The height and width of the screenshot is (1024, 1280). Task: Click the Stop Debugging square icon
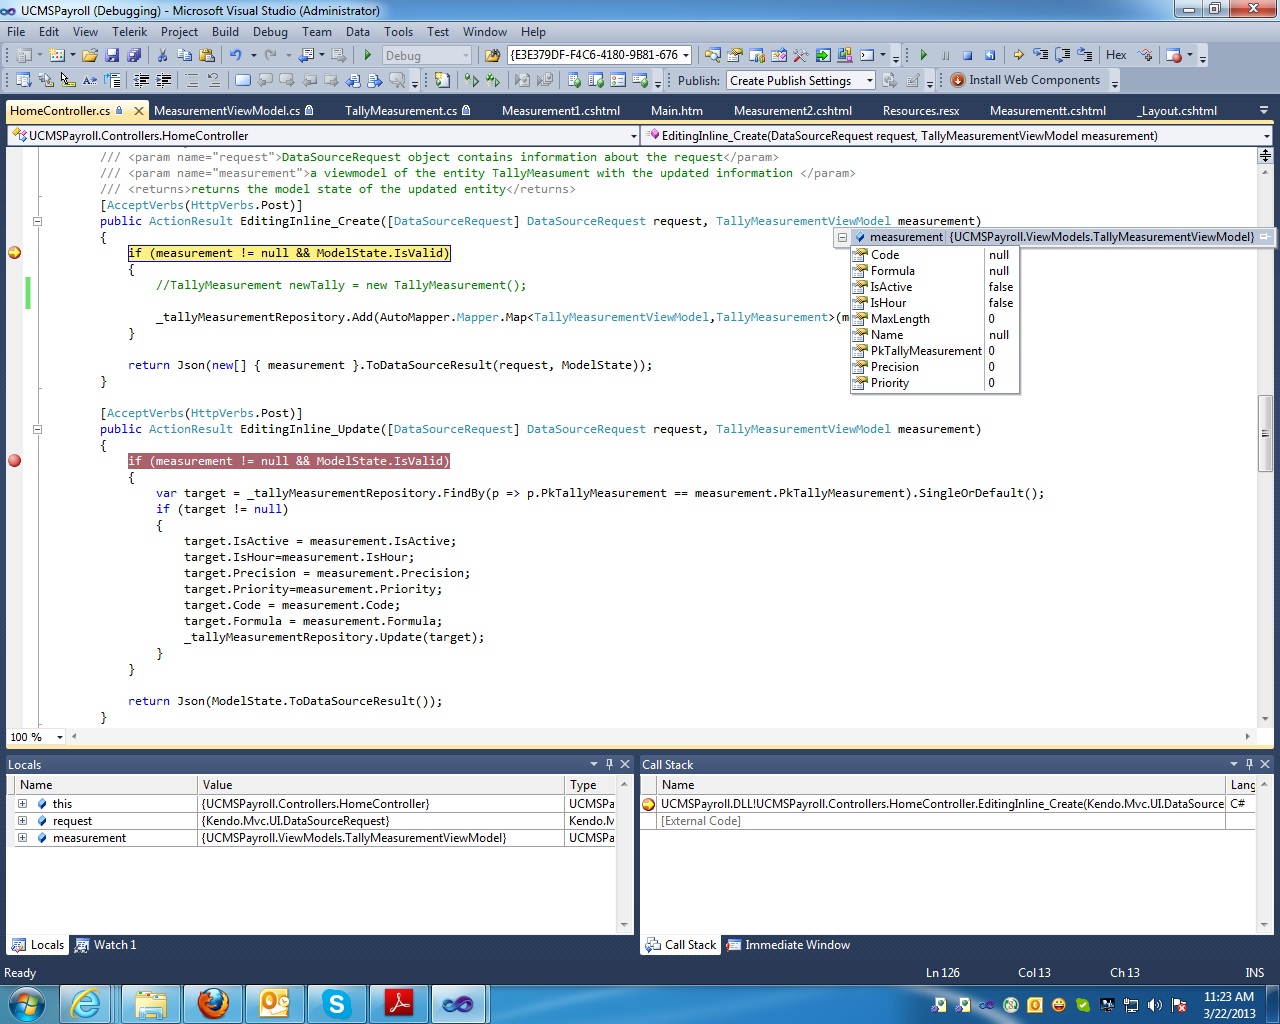(967, 56)
